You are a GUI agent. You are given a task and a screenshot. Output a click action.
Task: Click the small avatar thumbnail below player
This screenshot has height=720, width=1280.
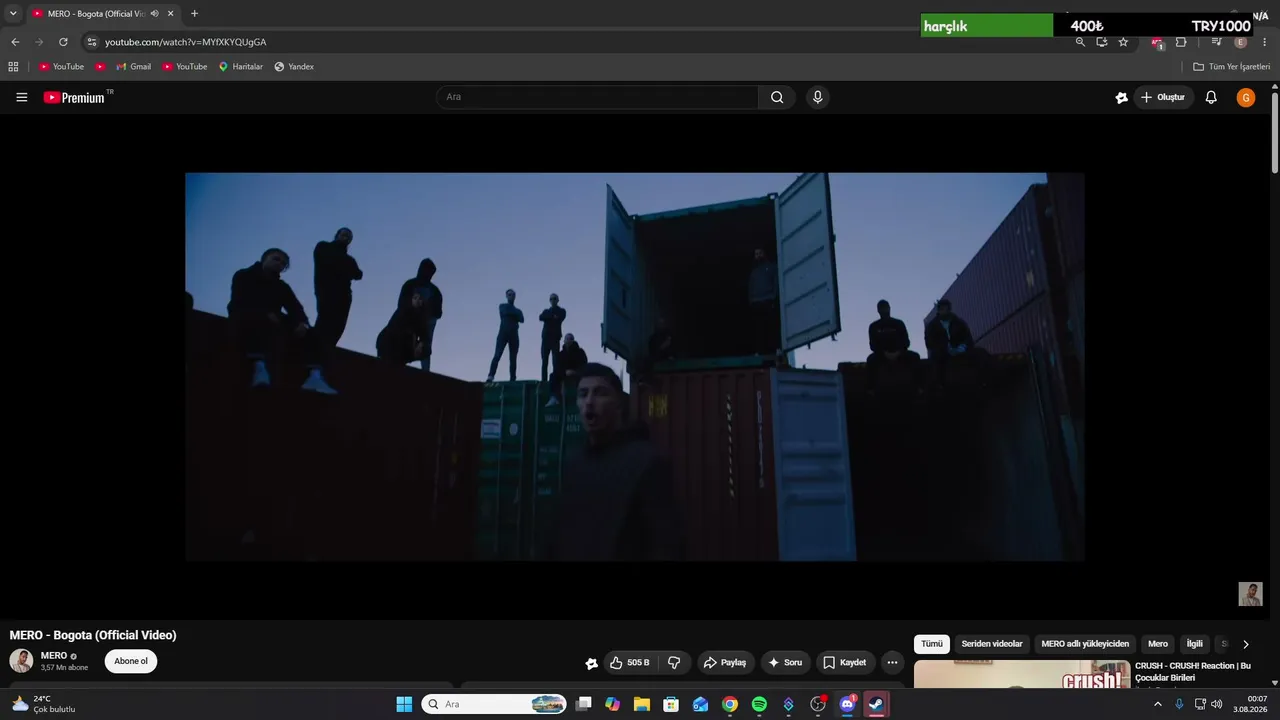(1250, 594)
